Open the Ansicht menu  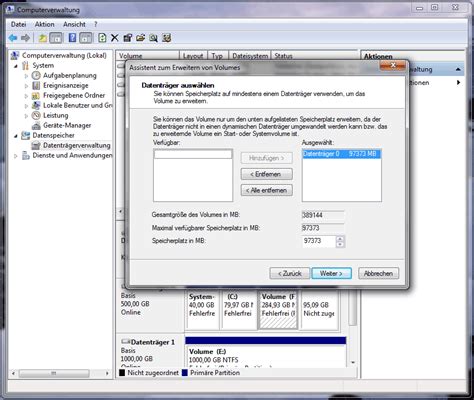click(x=74, y=24)
